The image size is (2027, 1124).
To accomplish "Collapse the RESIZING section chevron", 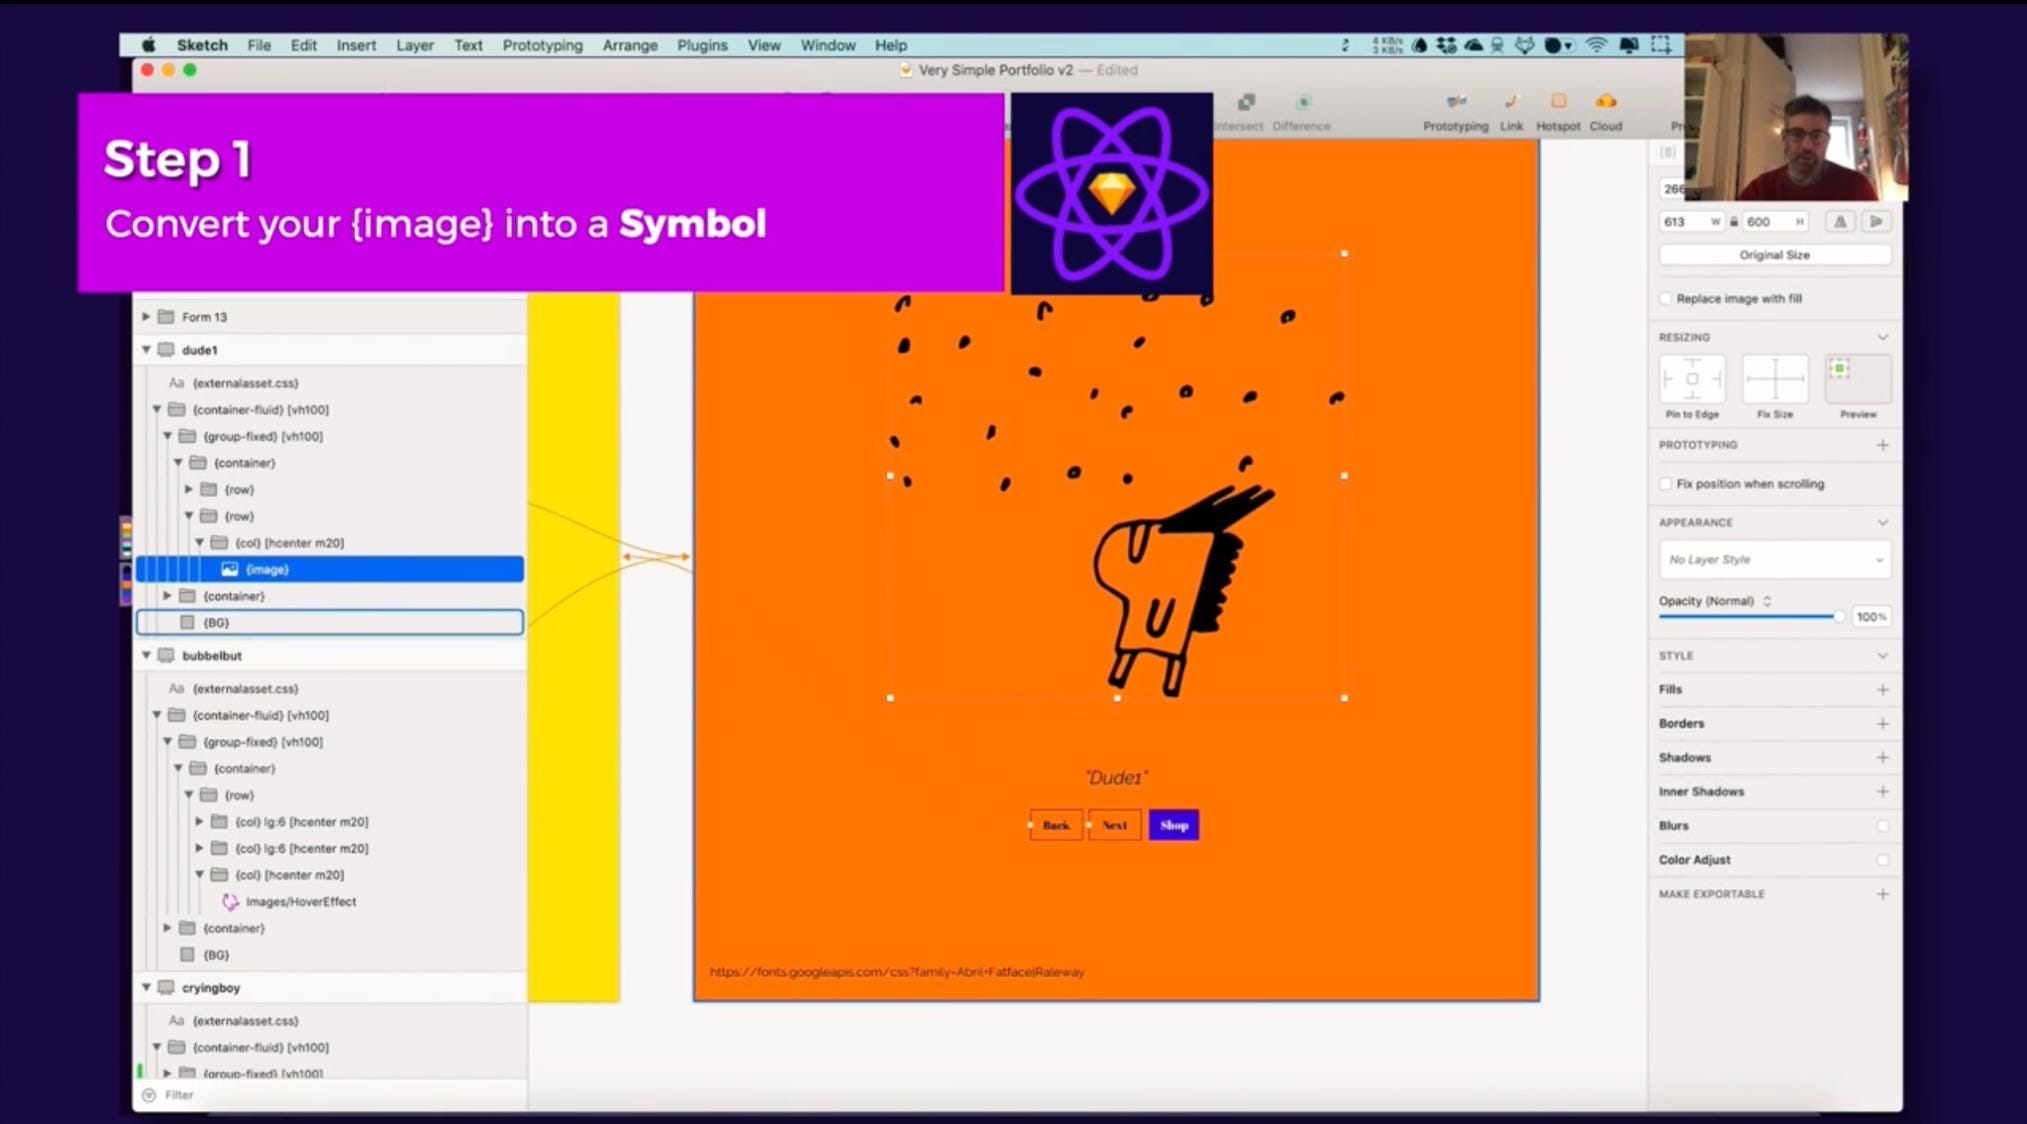I will pyautogui.click(x=1884, y=337).
